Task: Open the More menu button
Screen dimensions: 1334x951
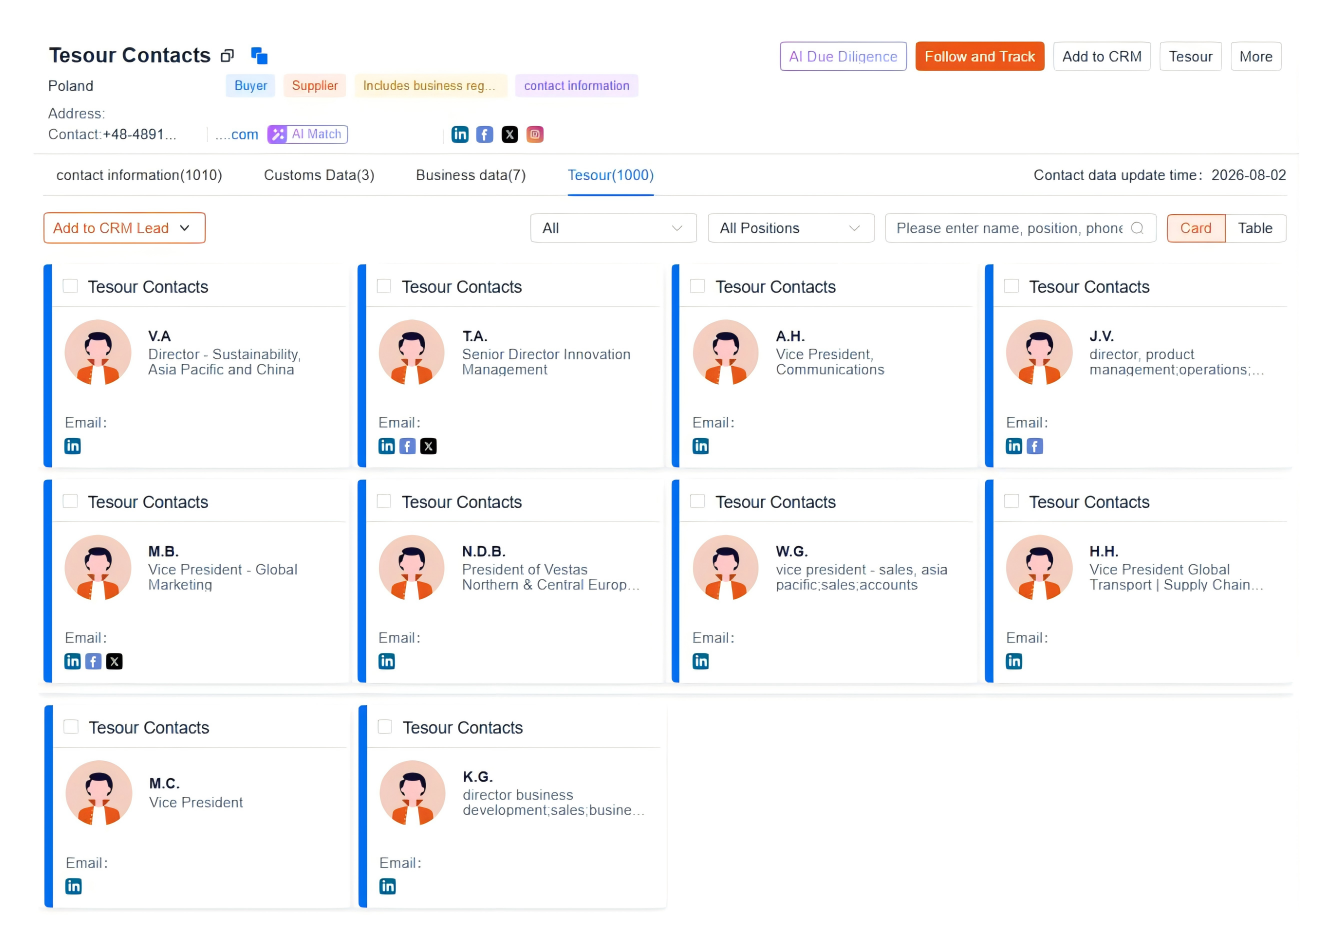Action: pos(1256,56)
